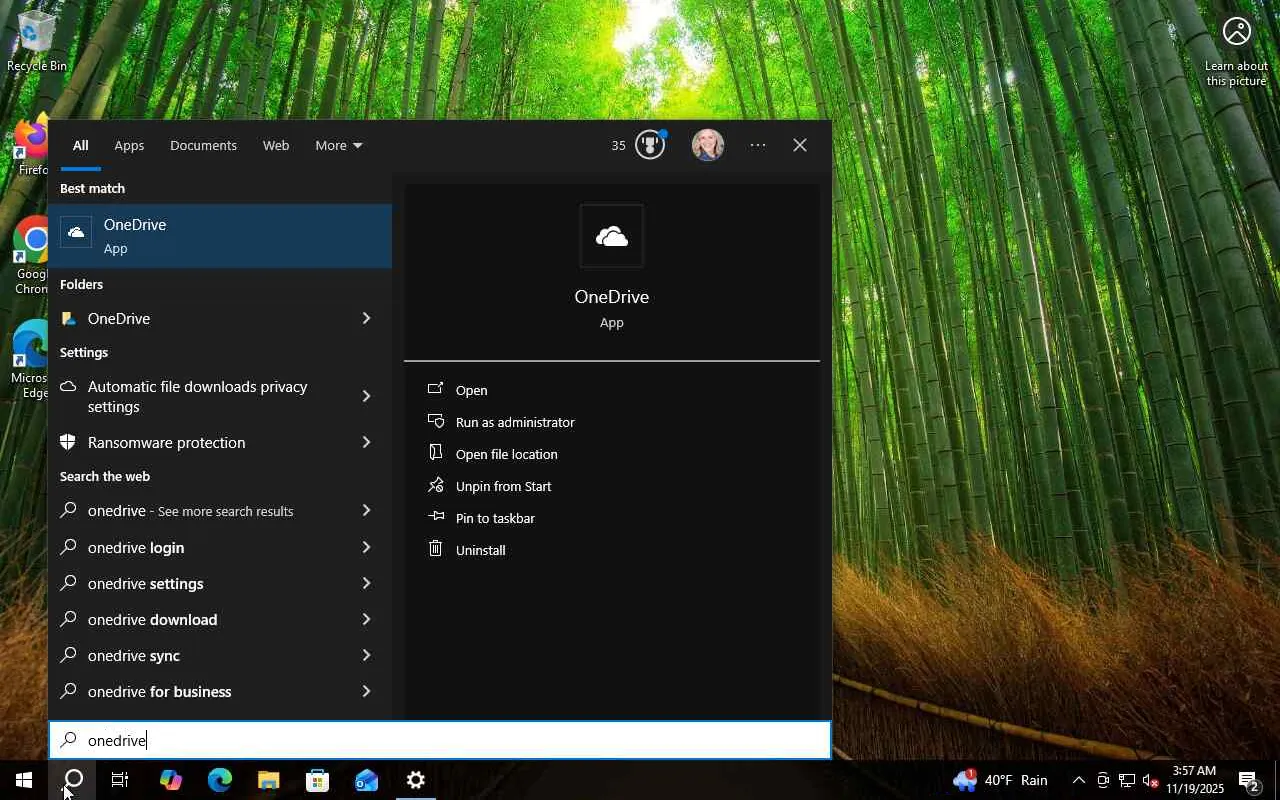This screenshot has width=1280, height=800.
Task: Switch to the Apps search tab
Action: click(x=129, y=146)
